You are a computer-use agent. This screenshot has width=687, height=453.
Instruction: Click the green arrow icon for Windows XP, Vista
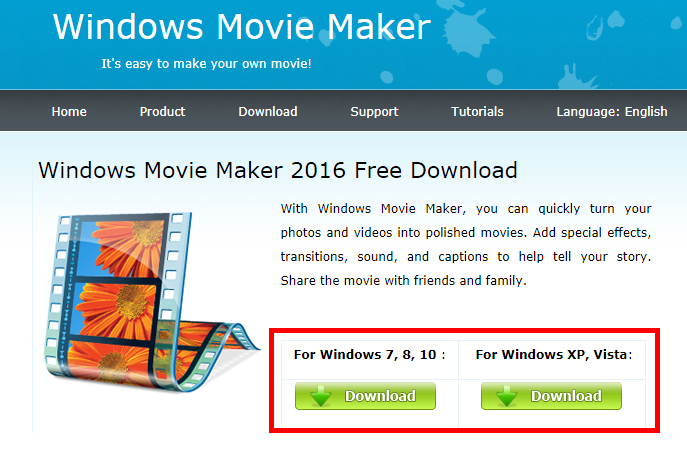pyautogui.click(x=507, y=396)
